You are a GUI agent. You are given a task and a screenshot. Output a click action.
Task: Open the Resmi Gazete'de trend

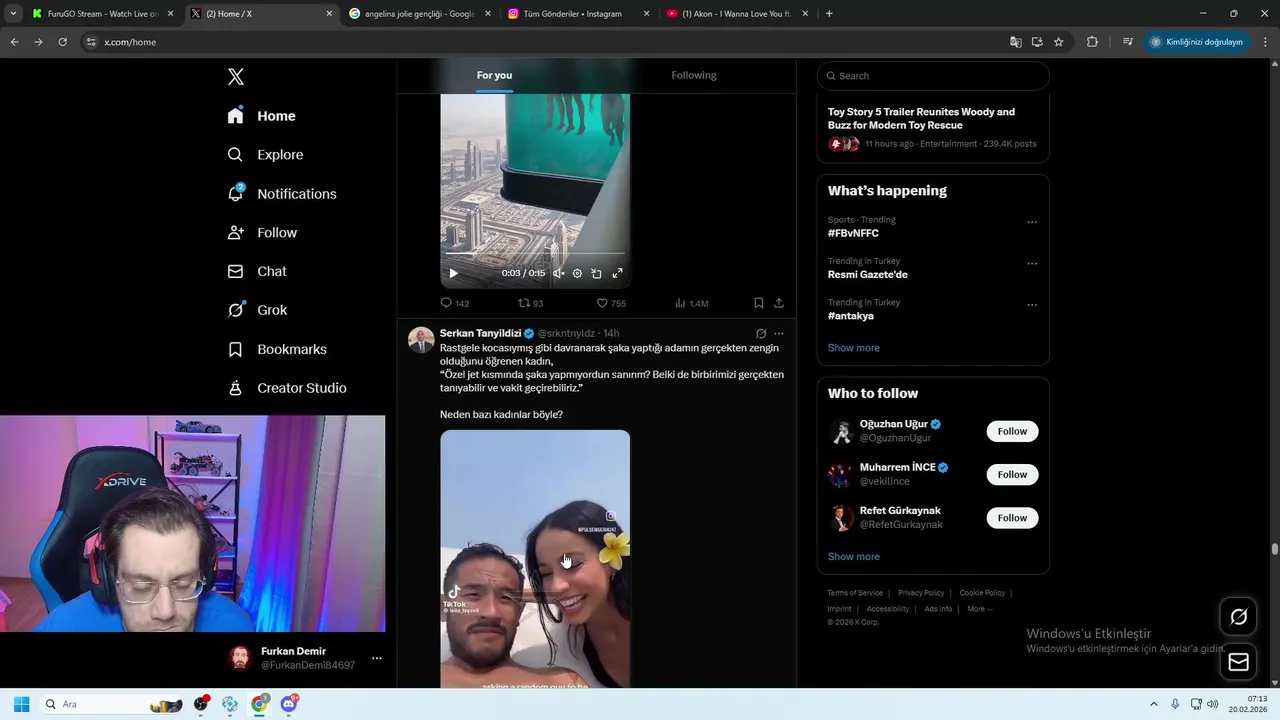[x=868, y=274]
